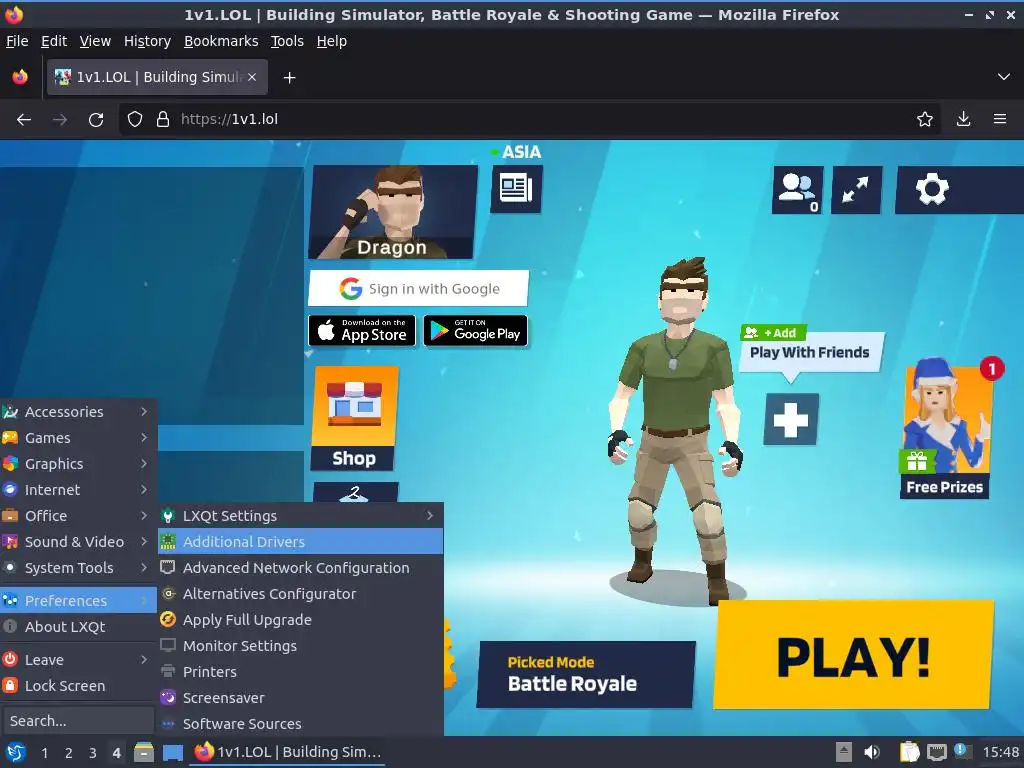Expand the Sound & Video submenu

78,542
